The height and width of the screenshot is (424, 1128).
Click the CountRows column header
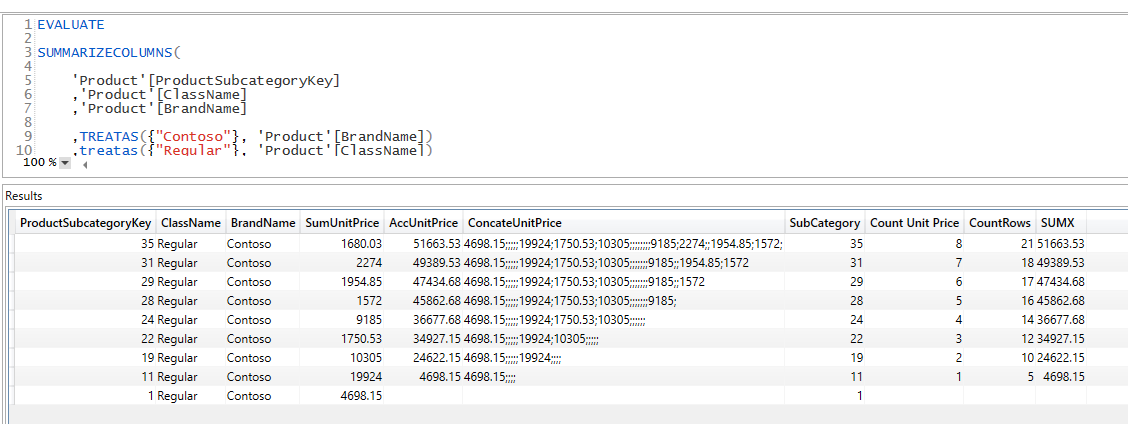point(999,223)
